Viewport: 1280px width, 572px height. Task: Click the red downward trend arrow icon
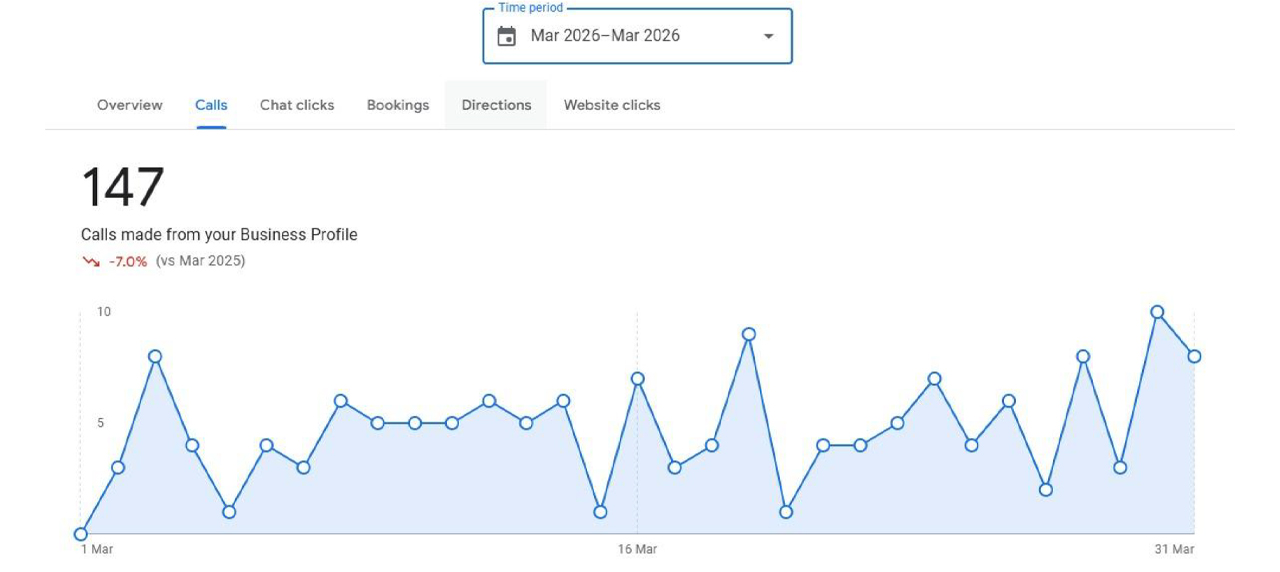point(91,261)
